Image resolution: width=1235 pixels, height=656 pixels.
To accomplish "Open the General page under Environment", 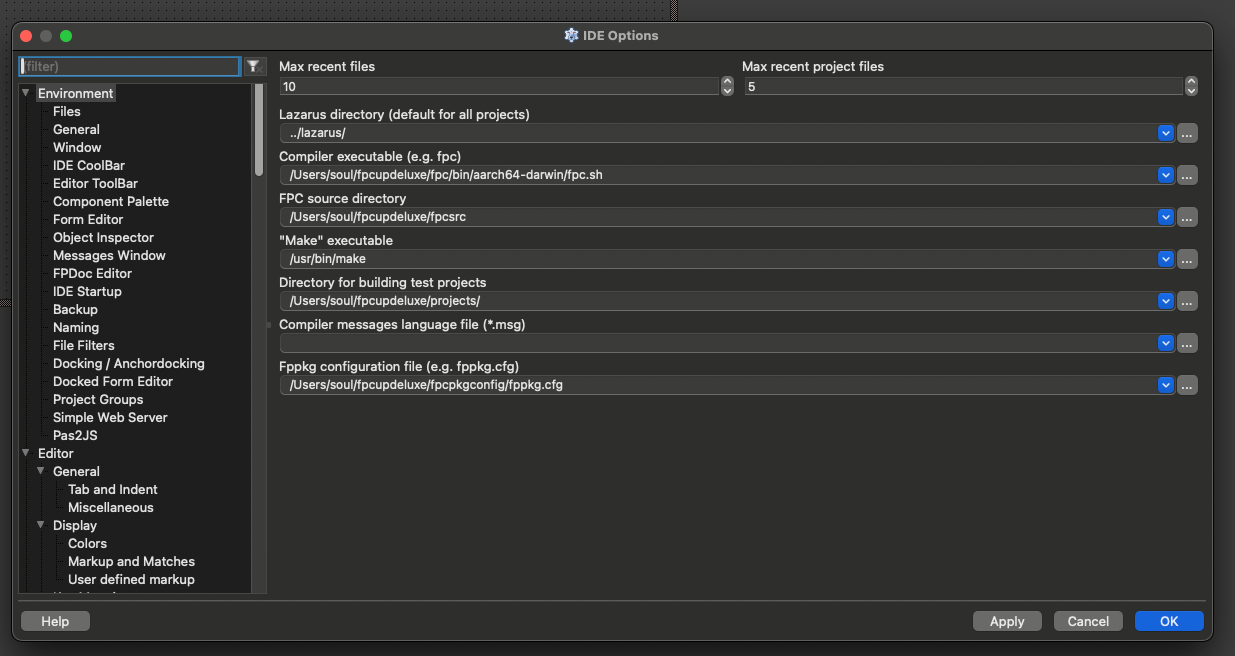I will [x=76, y=129].
